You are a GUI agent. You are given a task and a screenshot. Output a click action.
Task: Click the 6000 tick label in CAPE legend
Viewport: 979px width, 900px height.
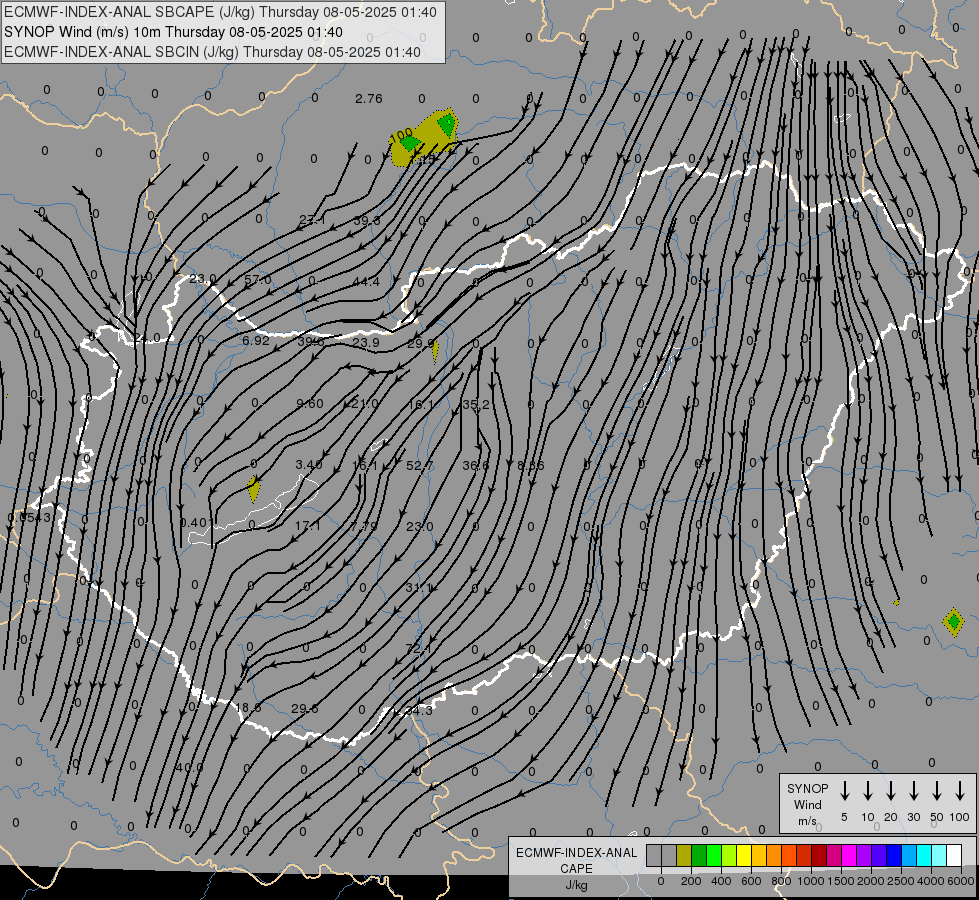961,881
